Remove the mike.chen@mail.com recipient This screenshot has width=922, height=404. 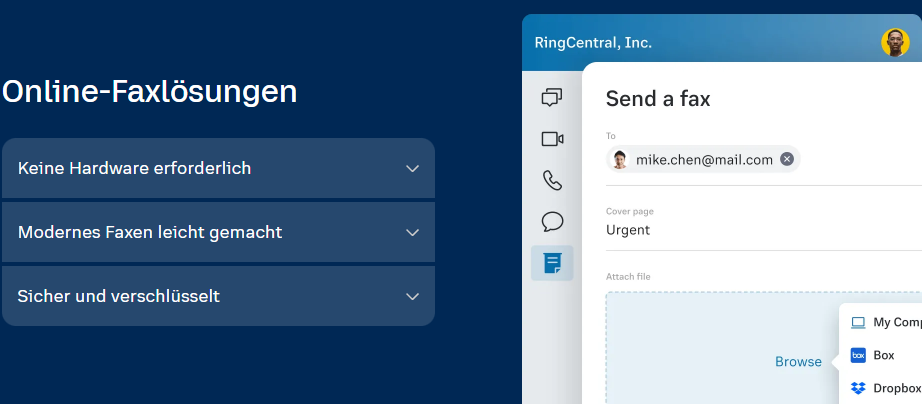click(787, 159)
